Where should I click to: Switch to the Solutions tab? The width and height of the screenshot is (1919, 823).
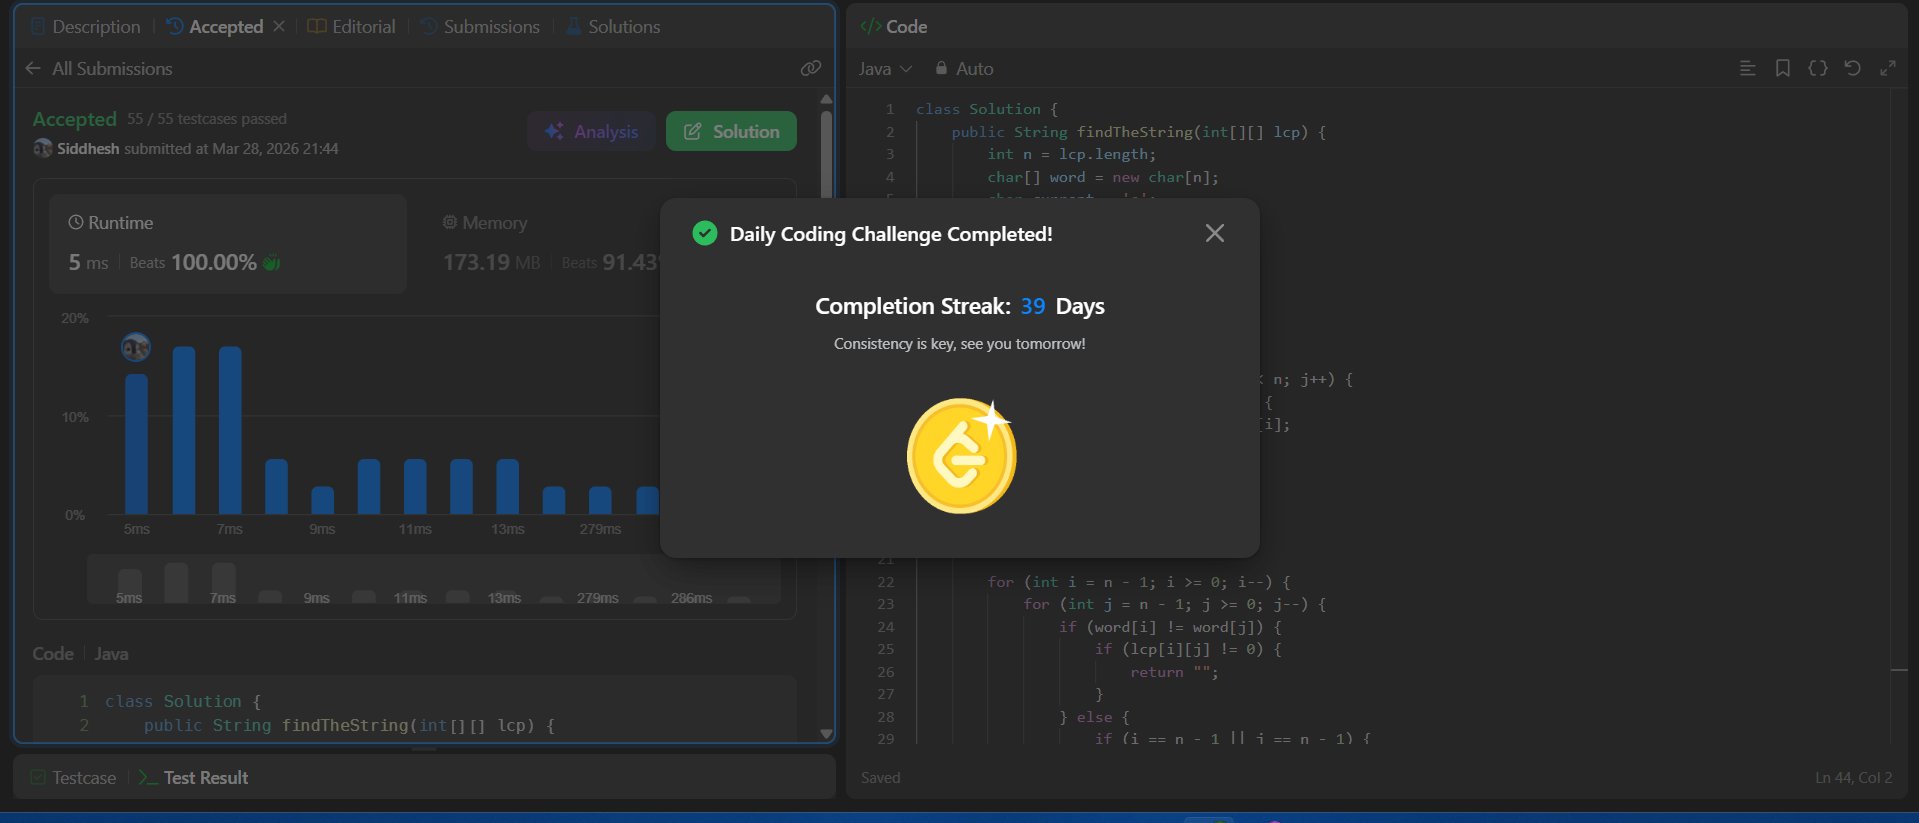[613, 26]
